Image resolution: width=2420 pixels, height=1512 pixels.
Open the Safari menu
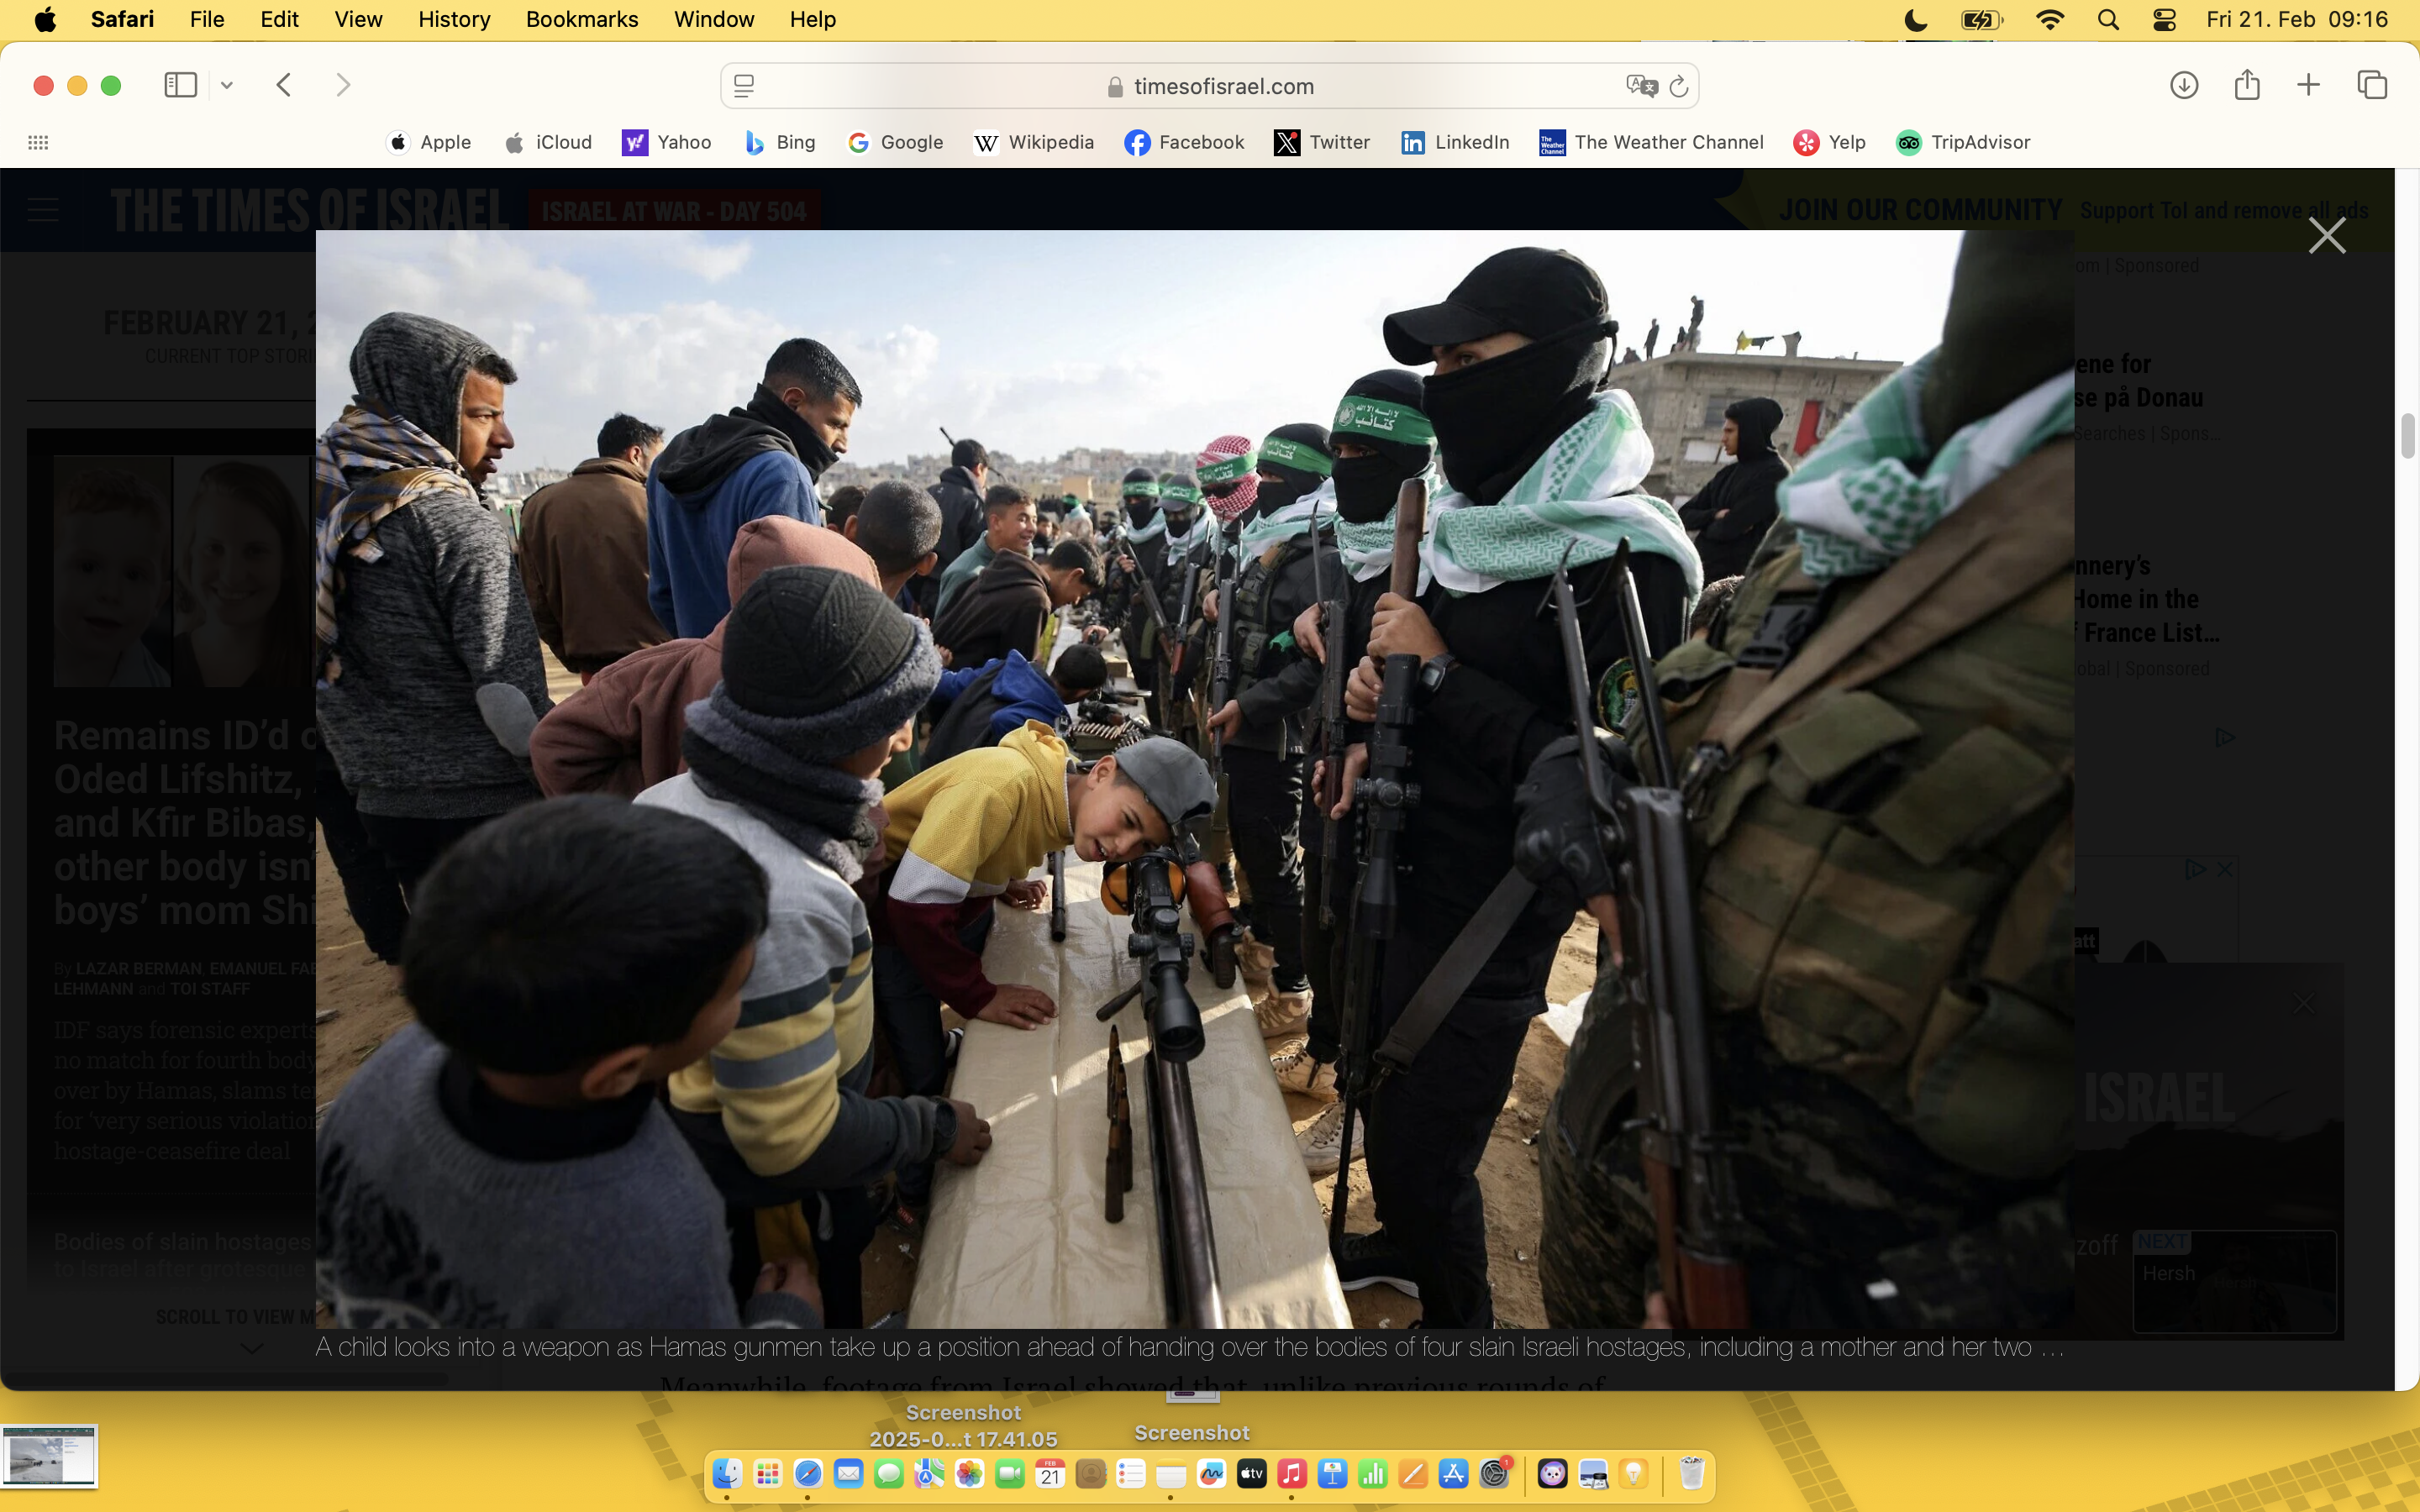pos(122,19)
